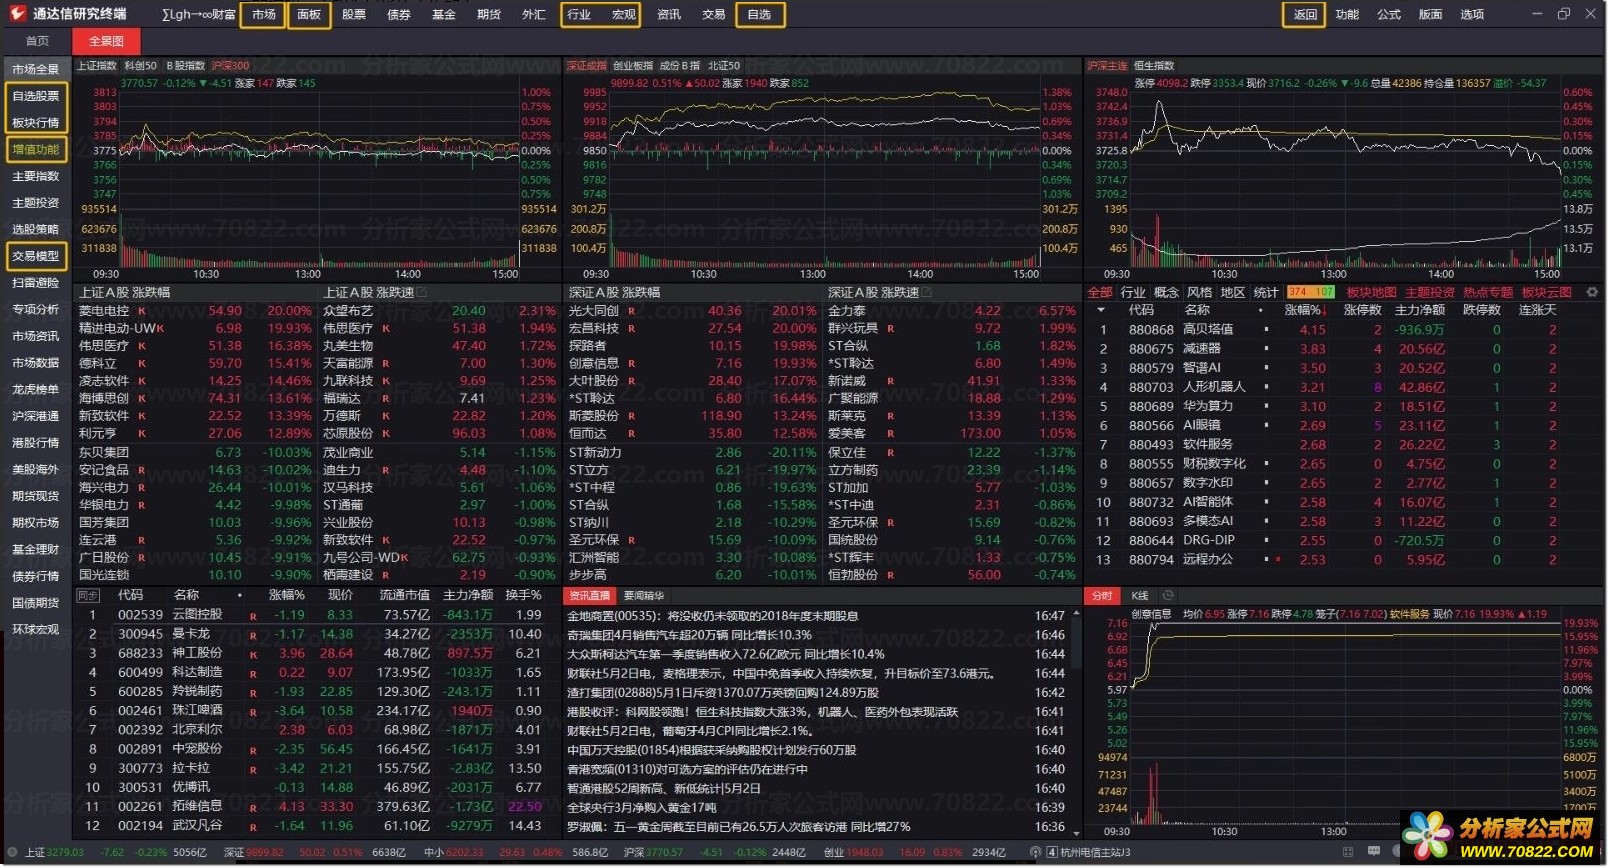Open 热点专题 link
The image size is (1610, 868).
(1488, 292)
